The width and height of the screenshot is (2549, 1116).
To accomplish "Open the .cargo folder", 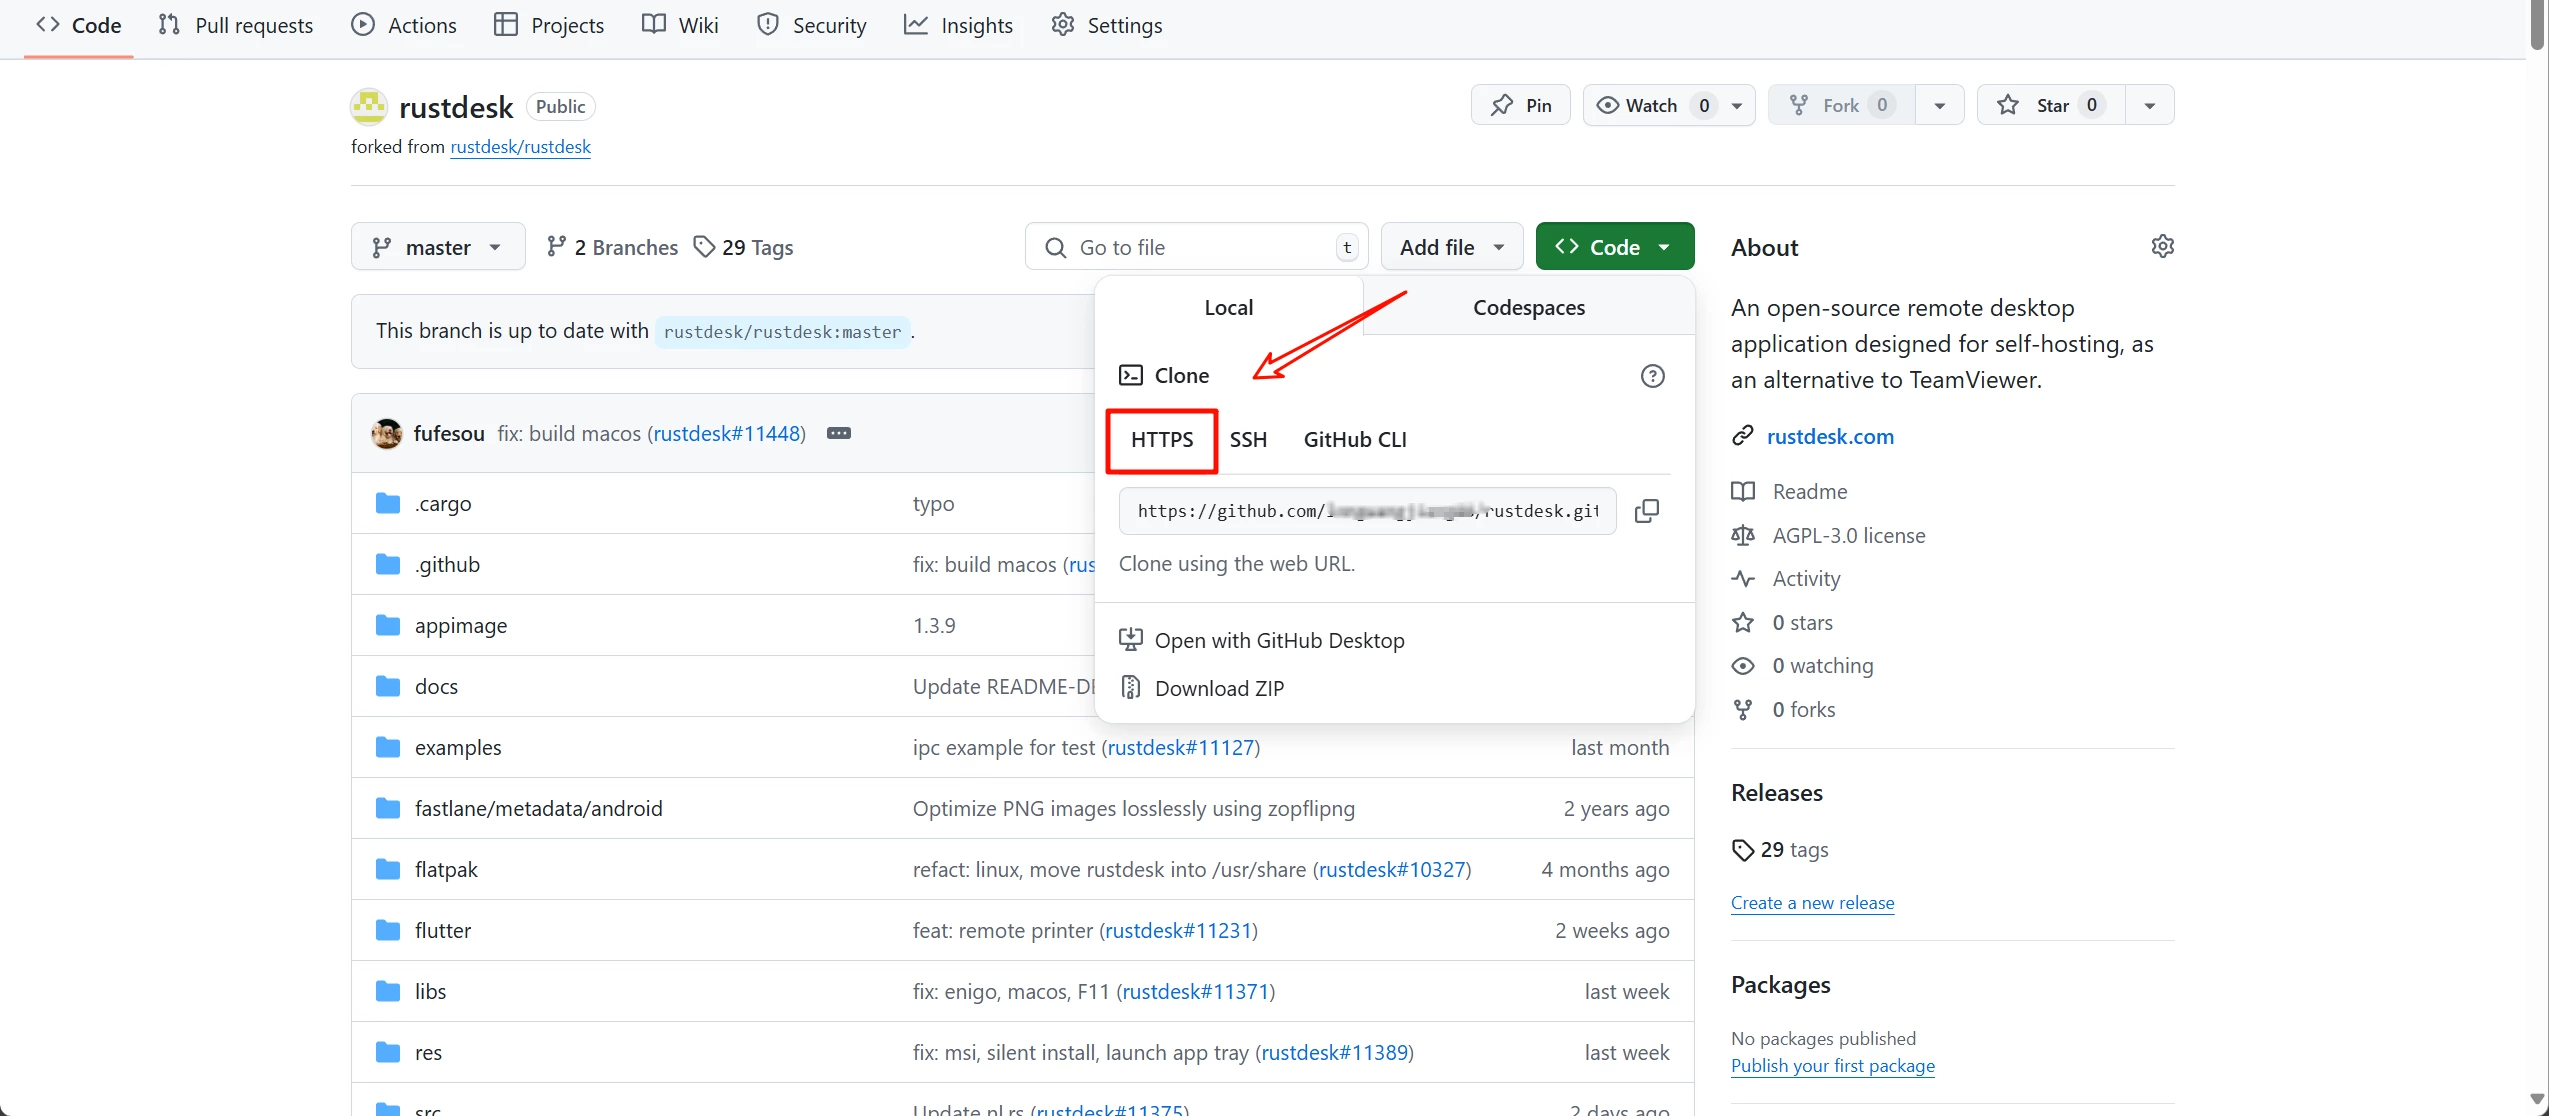I will coord(443,504).
